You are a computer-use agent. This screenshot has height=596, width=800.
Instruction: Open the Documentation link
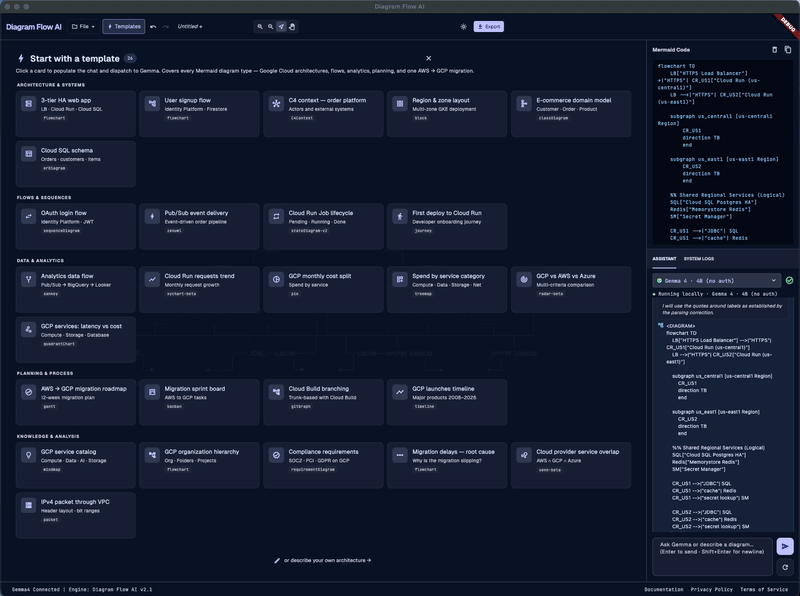pyautogui.click(x=663, y=589)
